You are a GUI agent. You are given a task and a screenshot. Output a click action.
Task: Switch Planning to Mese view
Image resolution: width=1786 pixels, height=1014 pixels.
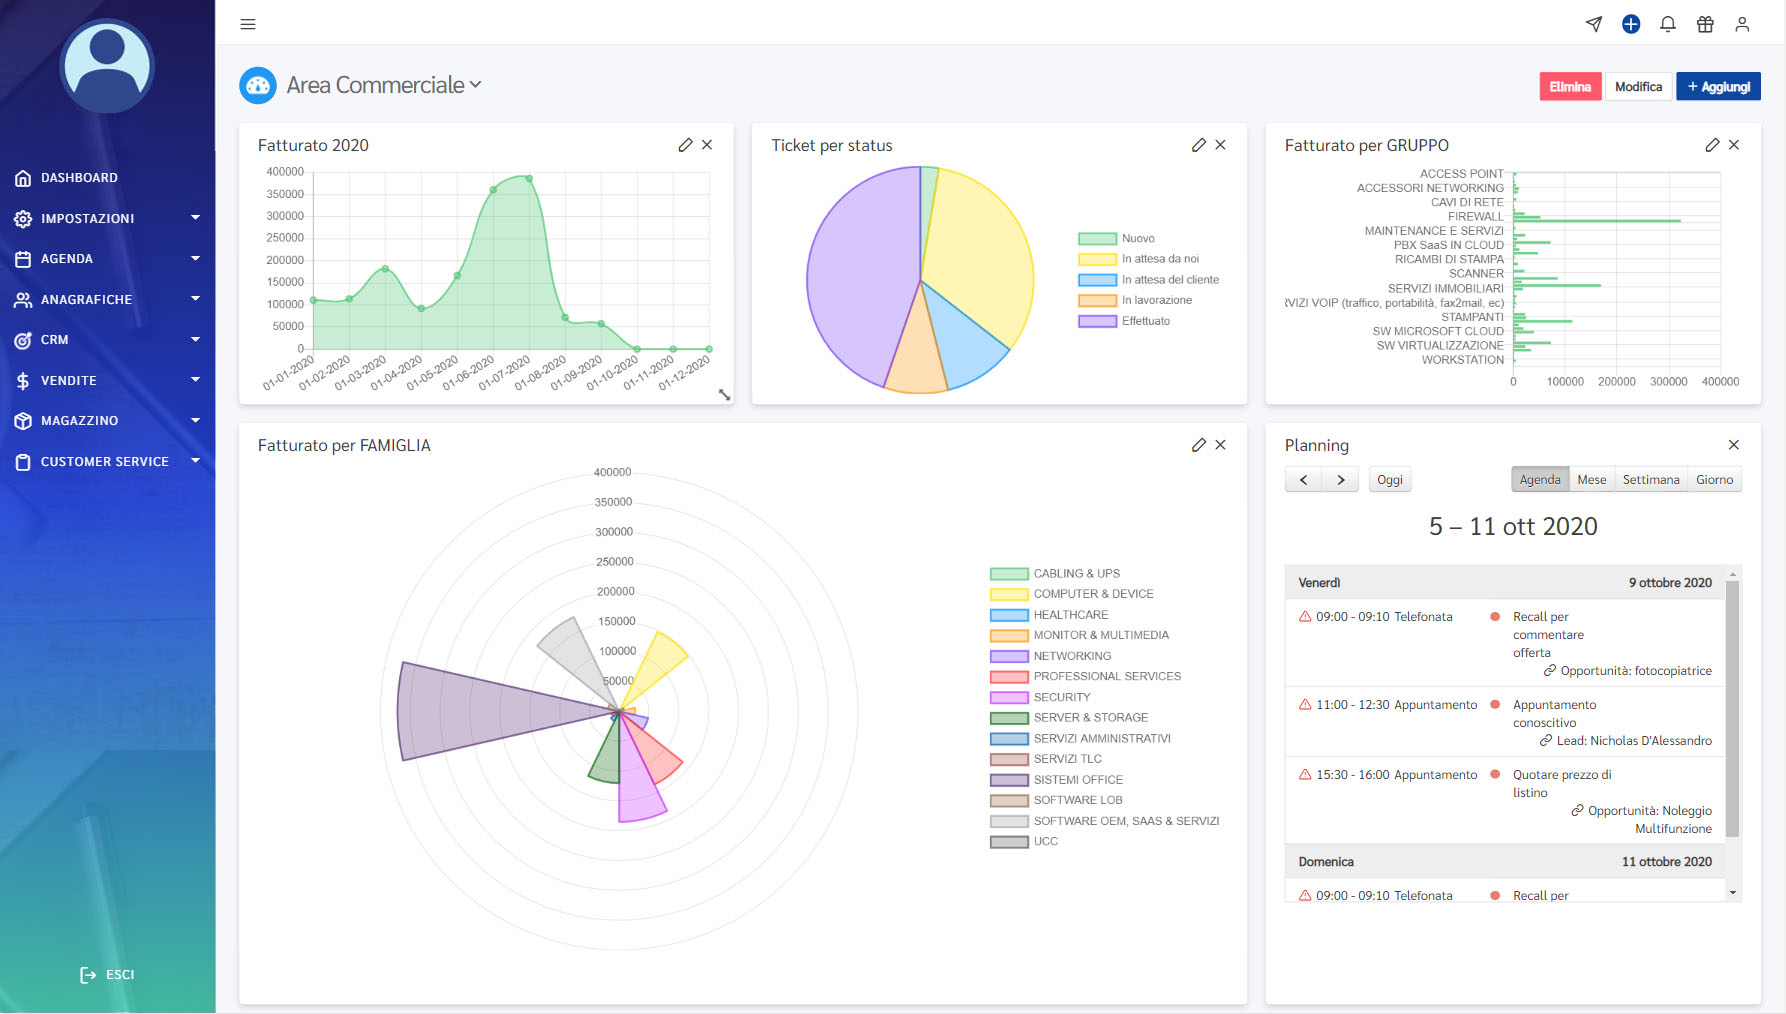pyautogui.click(x=1591, y=480)
